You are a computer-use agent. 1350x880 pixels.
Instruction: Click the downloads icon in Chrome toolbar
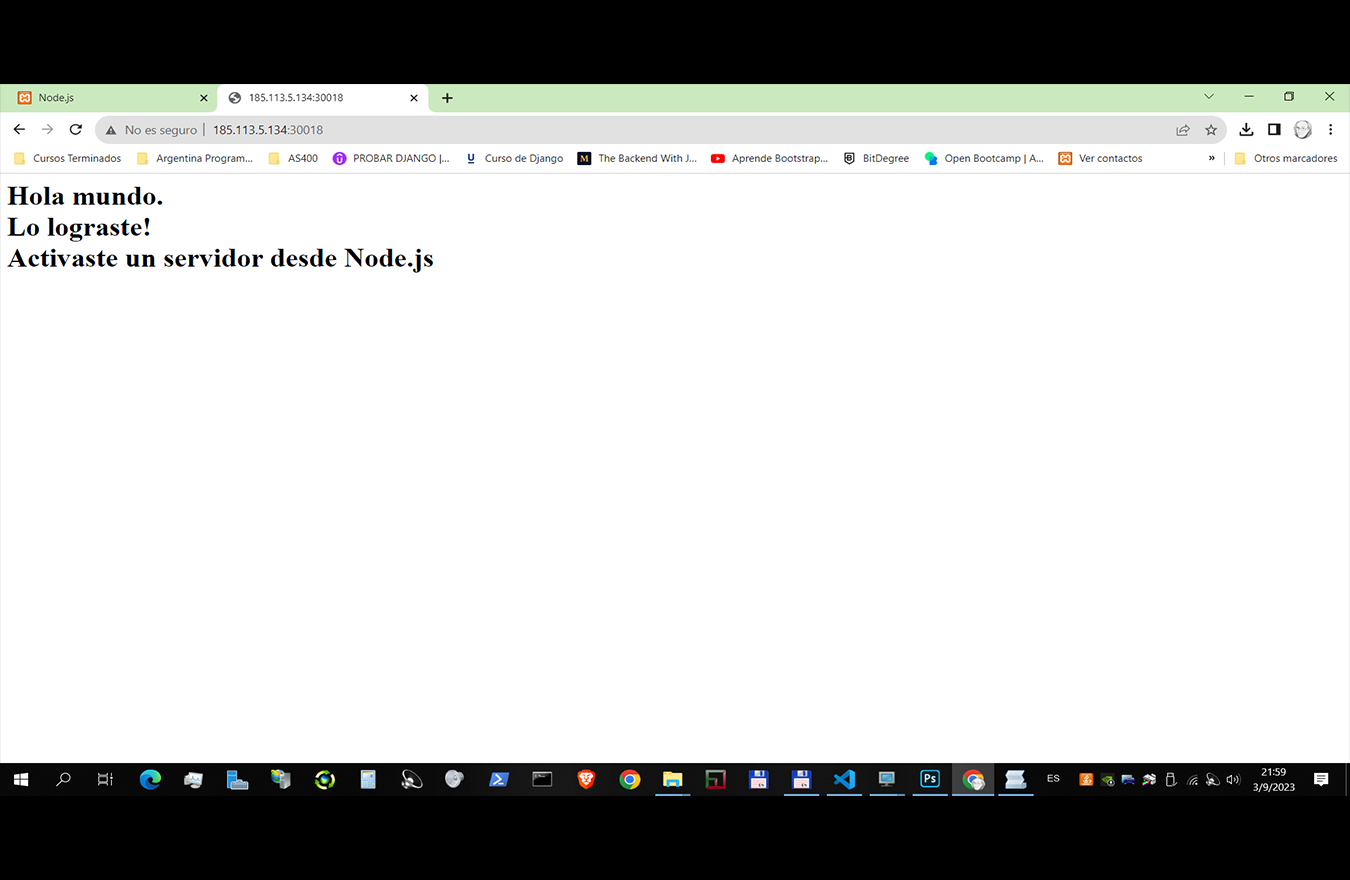tap(1246, 130)
